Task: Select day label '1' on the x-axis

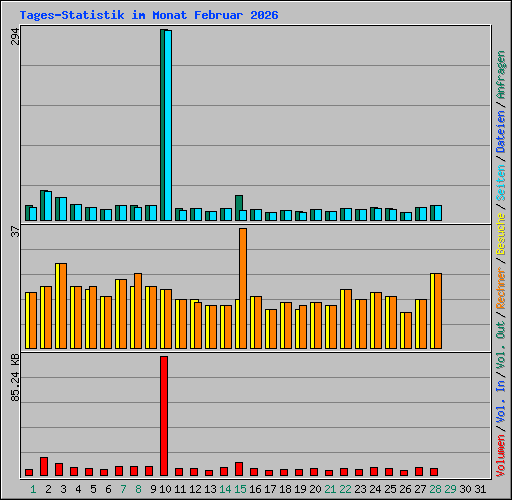Action: (x=33, y=489)
